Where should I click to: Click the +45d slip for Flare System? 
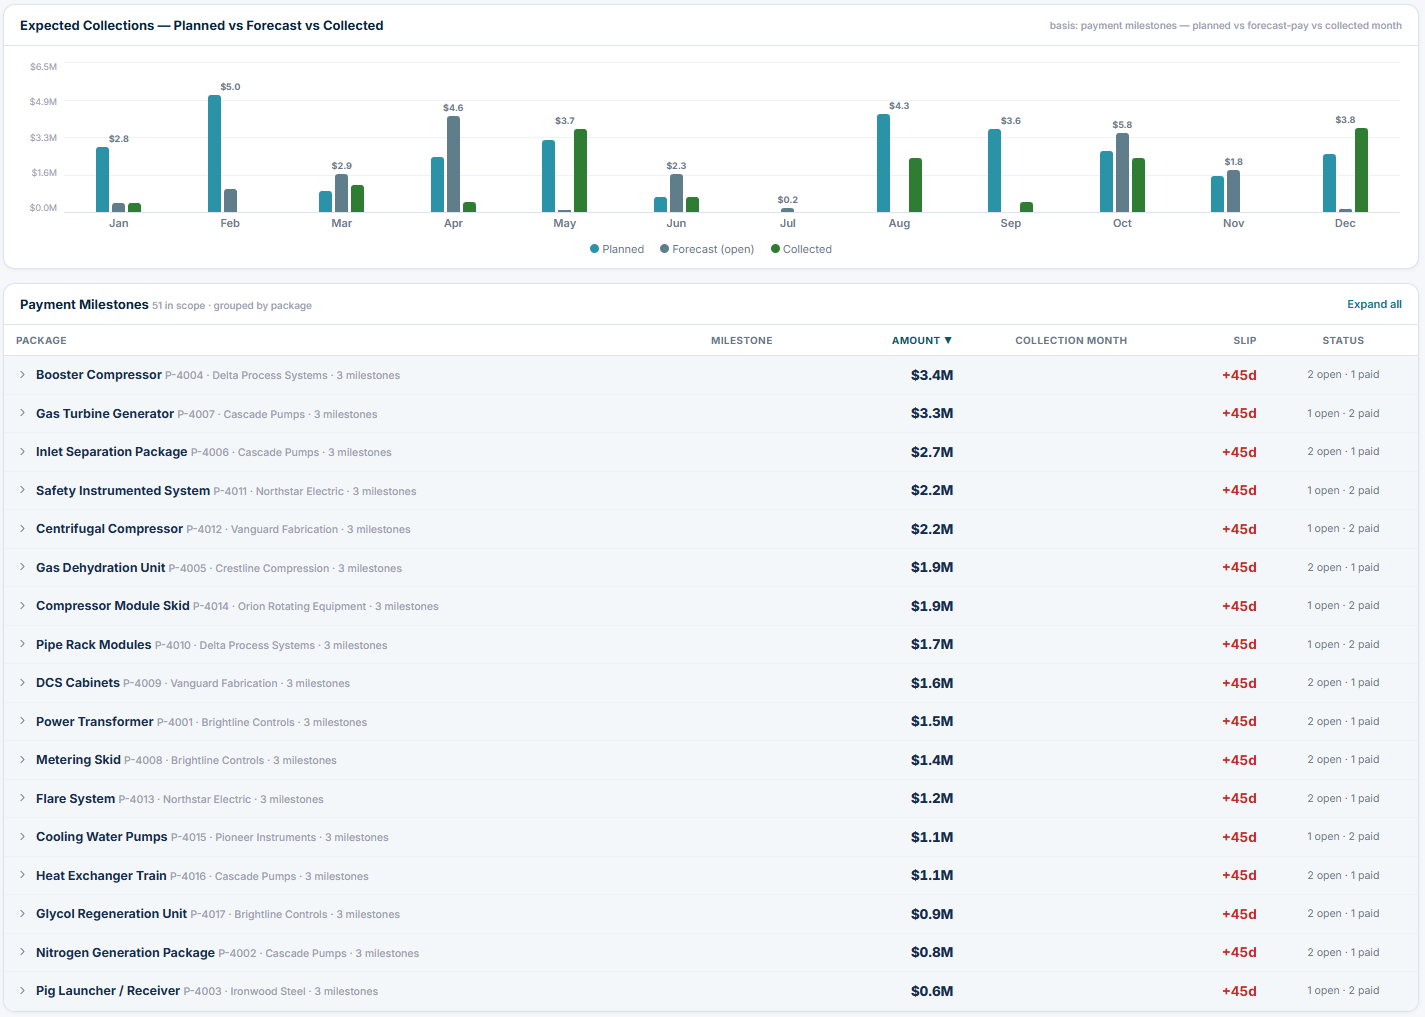pos(1239,798)
